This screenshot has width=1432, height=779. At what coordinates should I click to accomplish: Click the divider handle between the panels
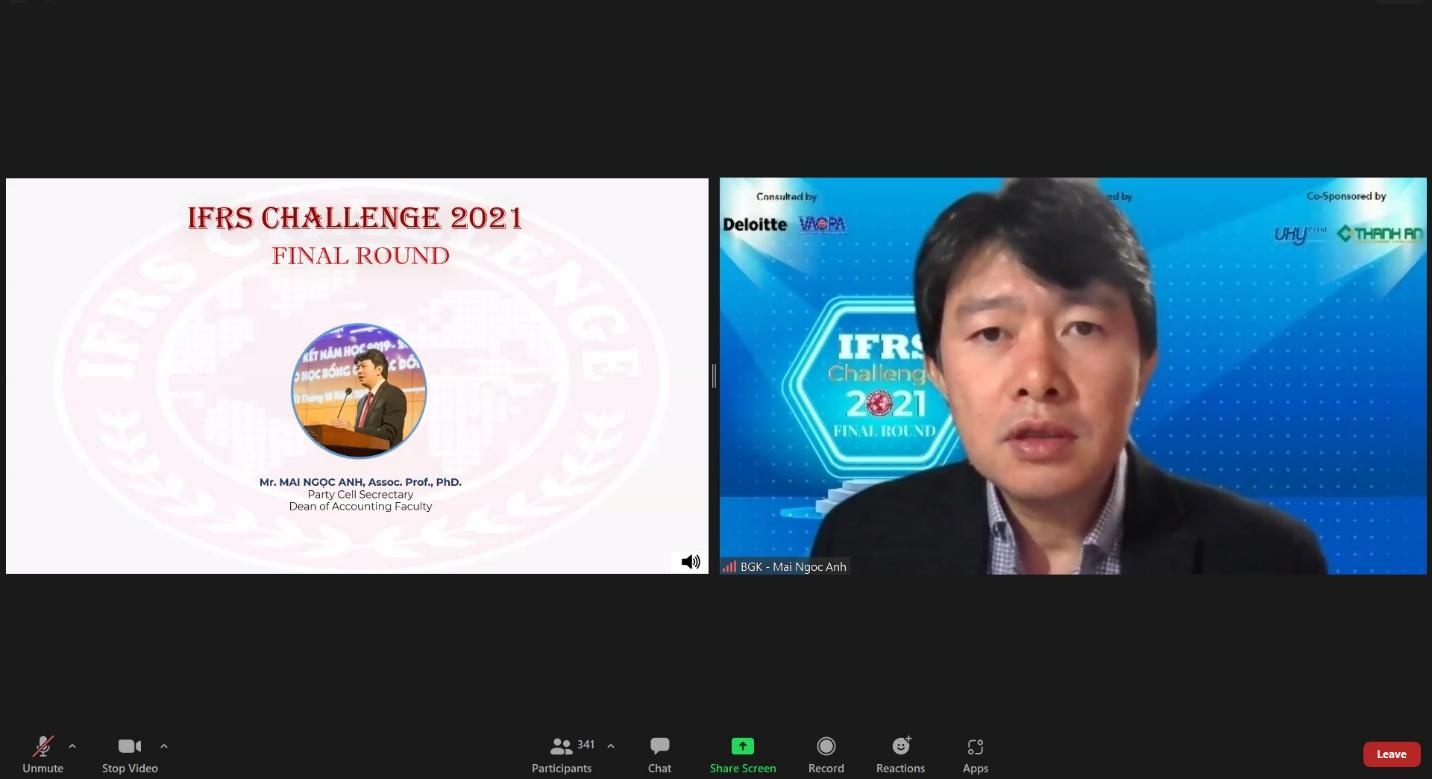(x=713, y=376)
